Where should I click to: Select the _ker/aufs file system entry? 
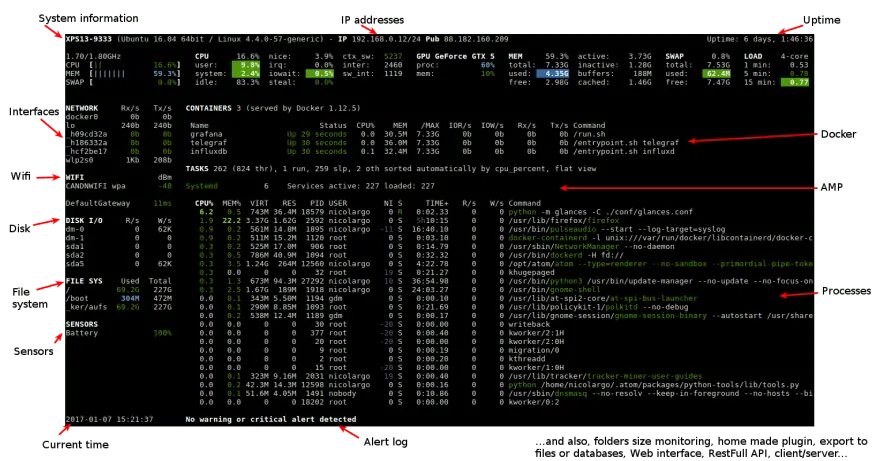pos(118,307)
